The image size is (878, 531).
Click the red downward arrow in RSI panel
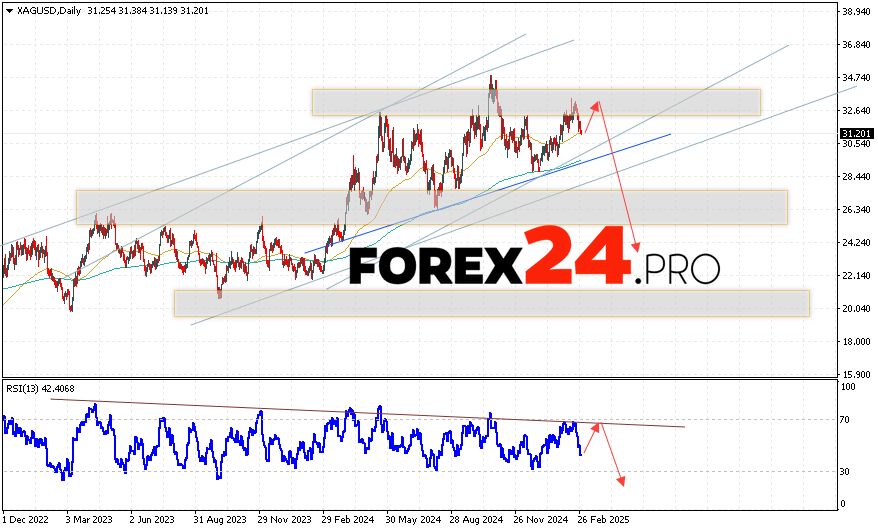pyautogui.click(x=612, y=456)
